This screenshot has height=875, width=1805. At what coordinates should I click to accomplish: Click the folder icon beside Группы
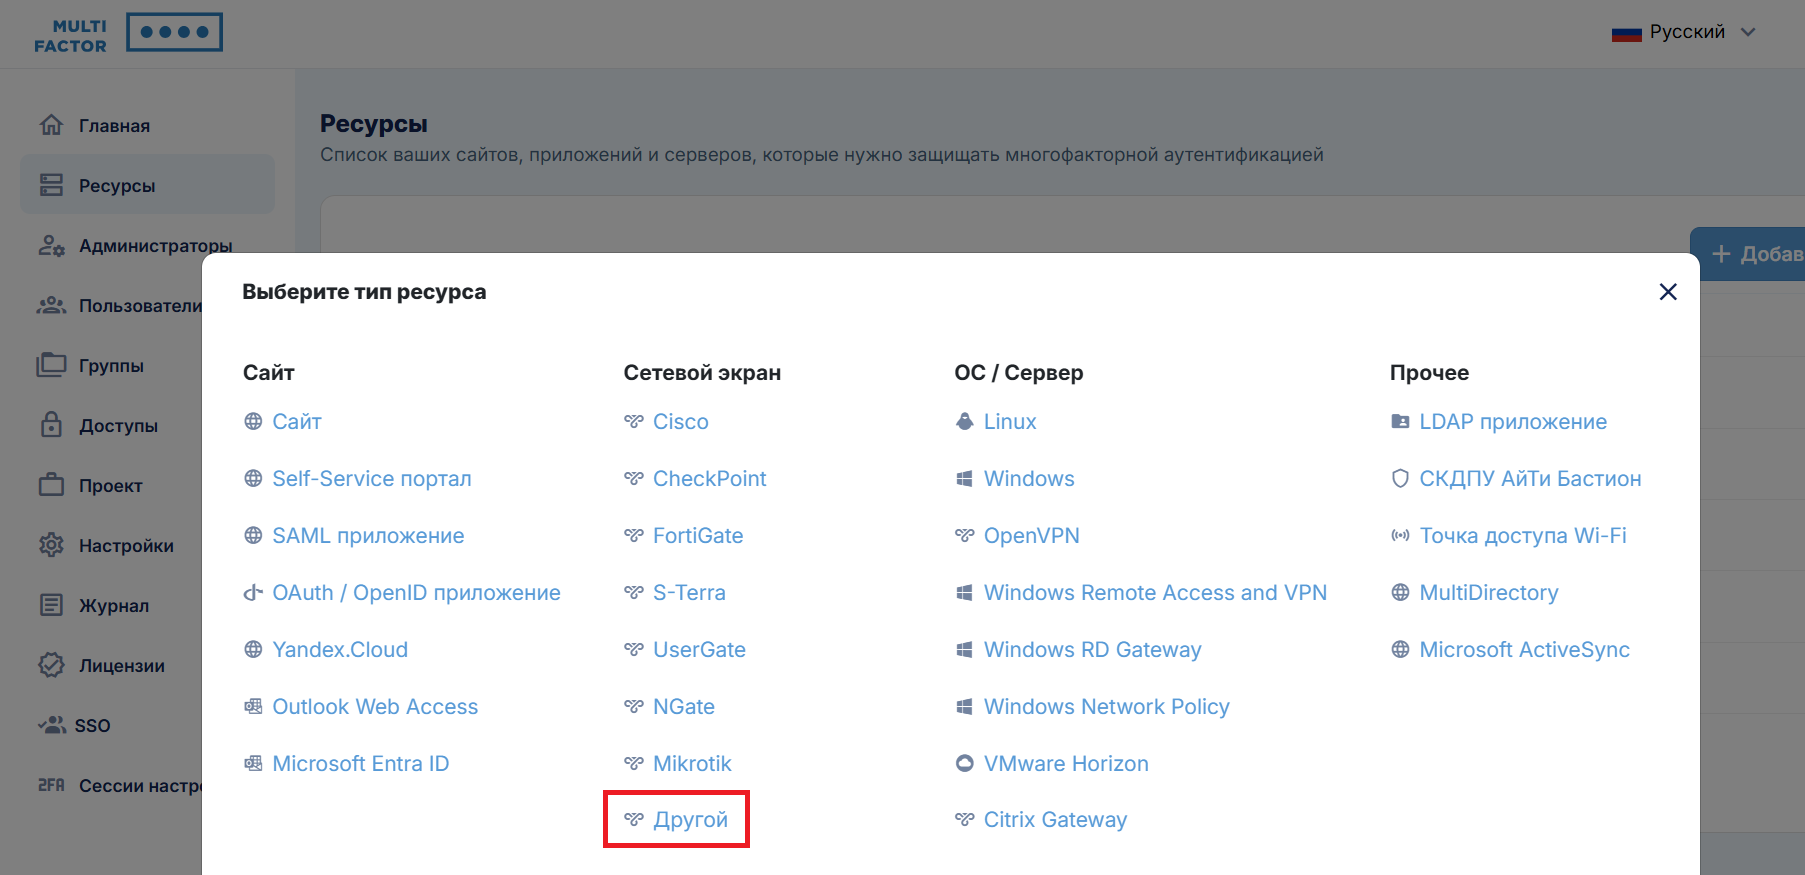pos(51,365)
